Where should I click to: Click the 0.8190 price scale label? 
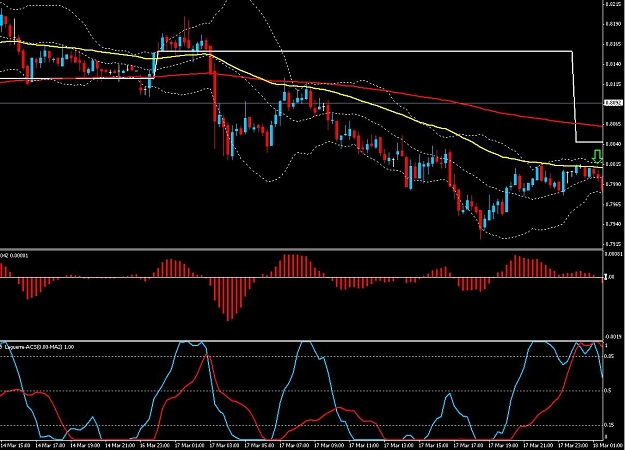click(x=614, y=24)
